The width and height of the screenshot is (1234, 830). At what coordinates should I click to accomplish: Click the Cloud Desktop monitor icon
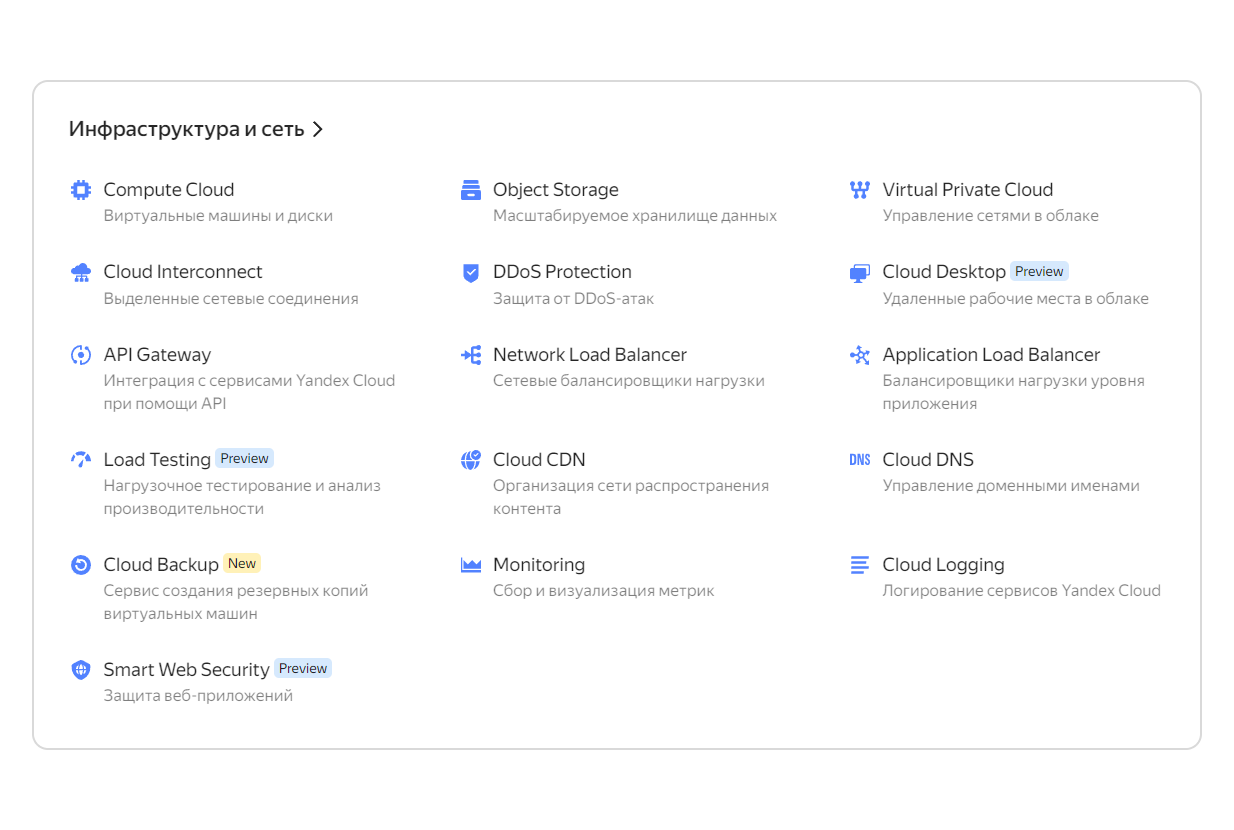tap(860, 272)
